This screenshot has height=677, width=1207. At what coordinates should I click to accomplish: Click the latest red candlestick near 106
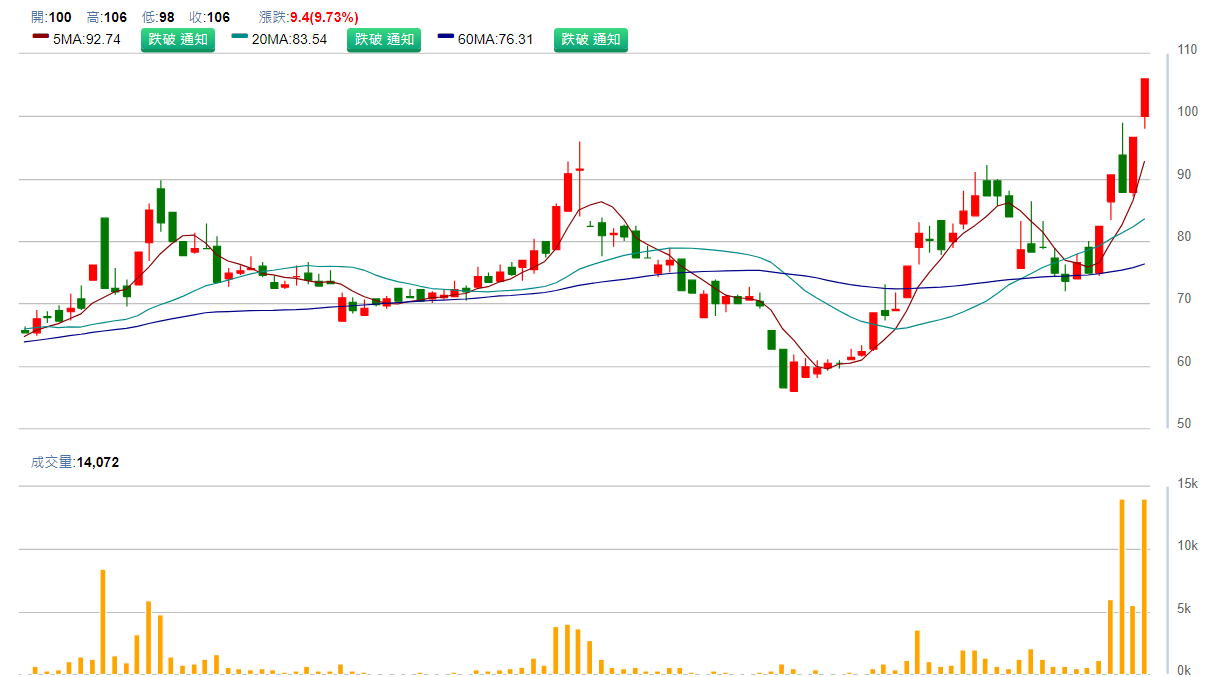click(1144, 98)
